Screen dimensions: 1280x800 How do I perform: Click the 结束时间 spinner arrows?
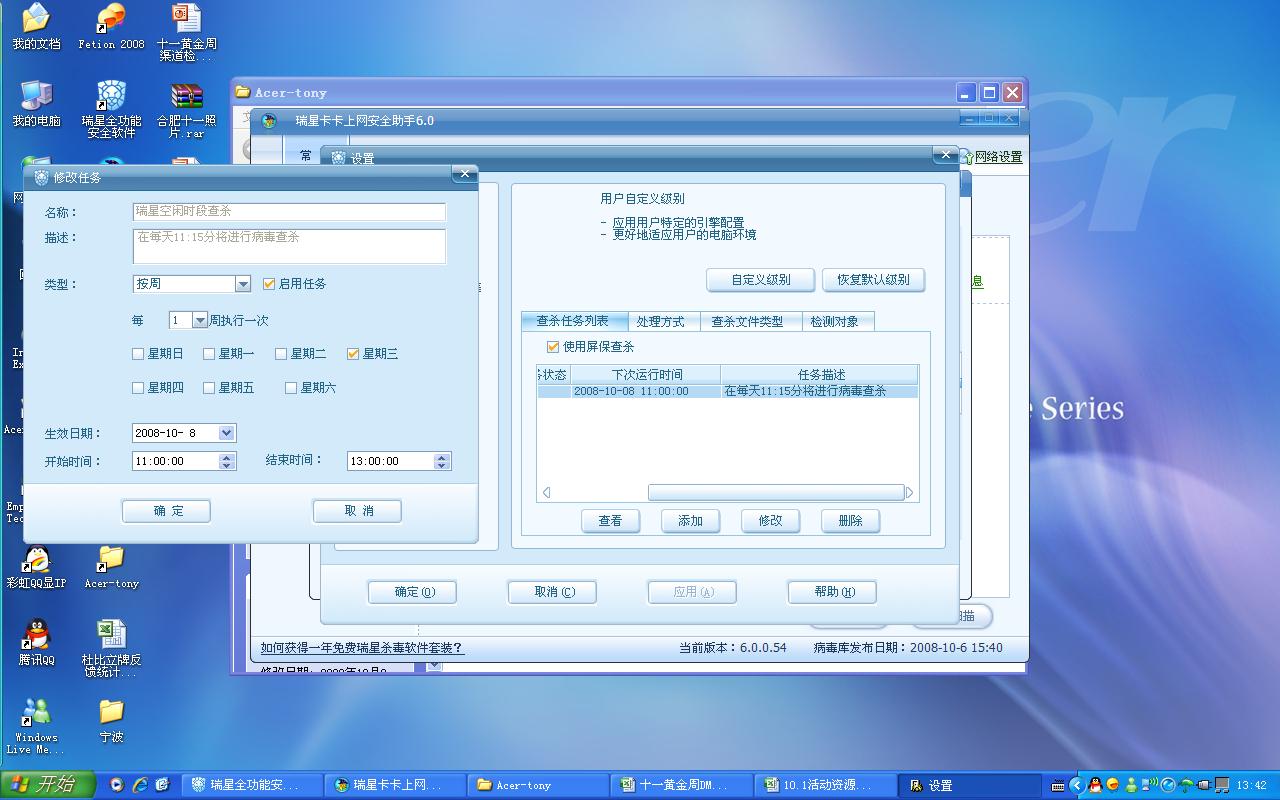pos(441,461)
